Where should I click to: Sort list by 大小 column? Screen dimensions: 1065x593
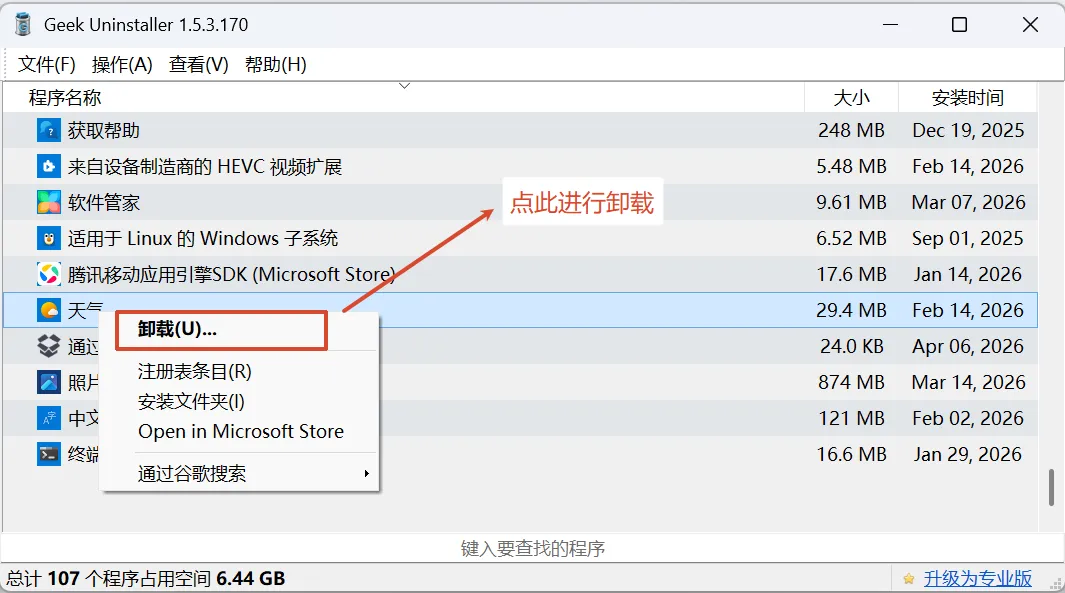[852, 98]
